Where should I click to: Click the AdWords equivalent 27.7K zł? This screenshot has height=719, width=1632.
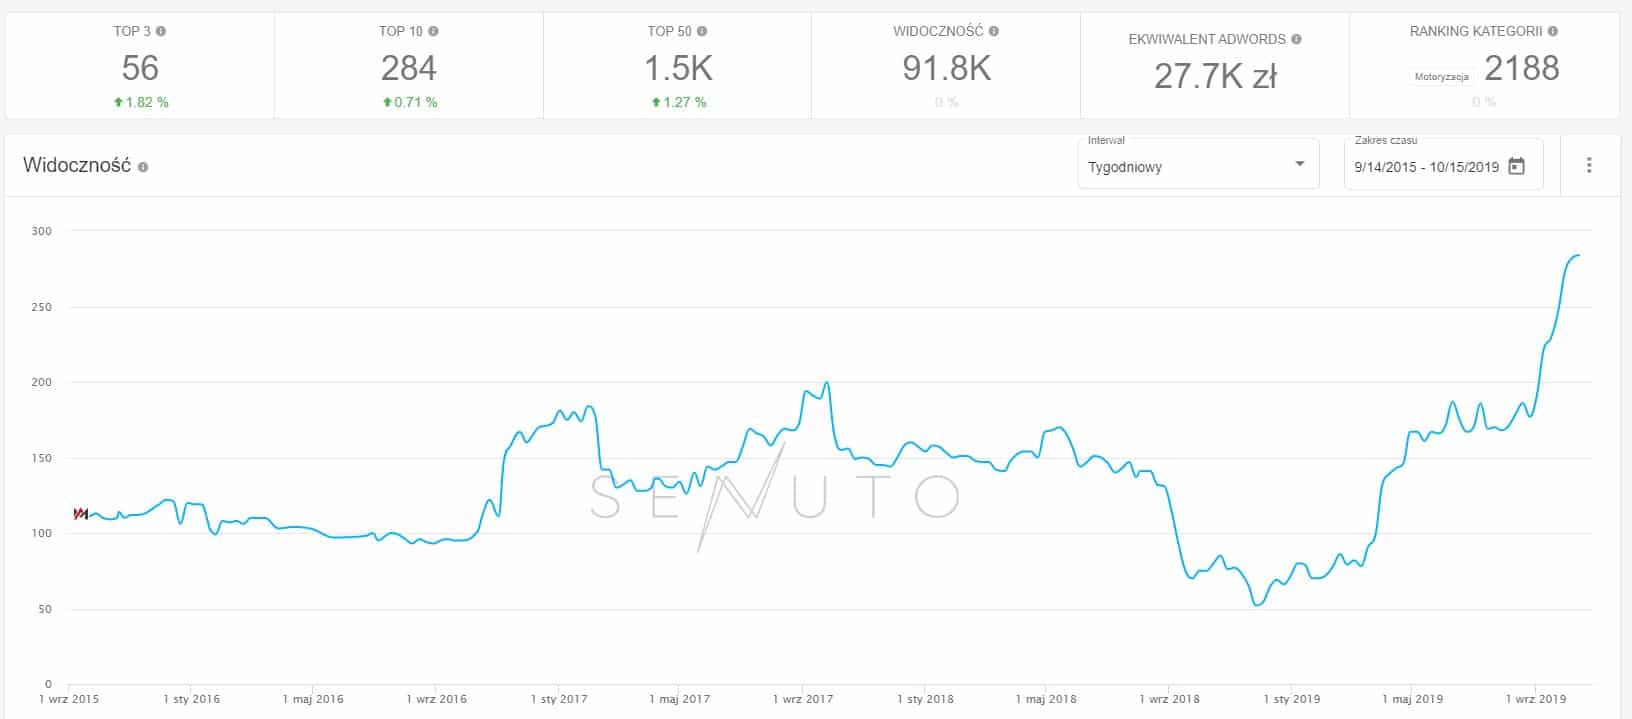point(1215,76)
